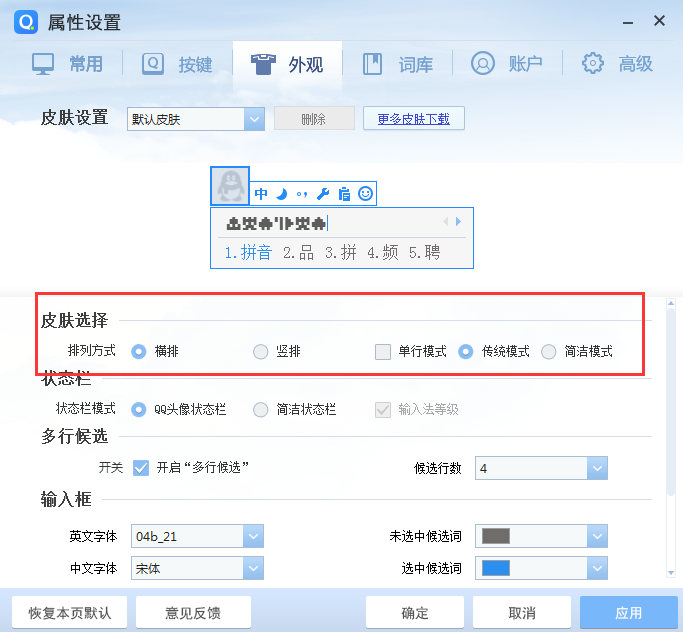Click the wrench settings icon in preview
Screen dimensions: 683x632
[322, 194]
